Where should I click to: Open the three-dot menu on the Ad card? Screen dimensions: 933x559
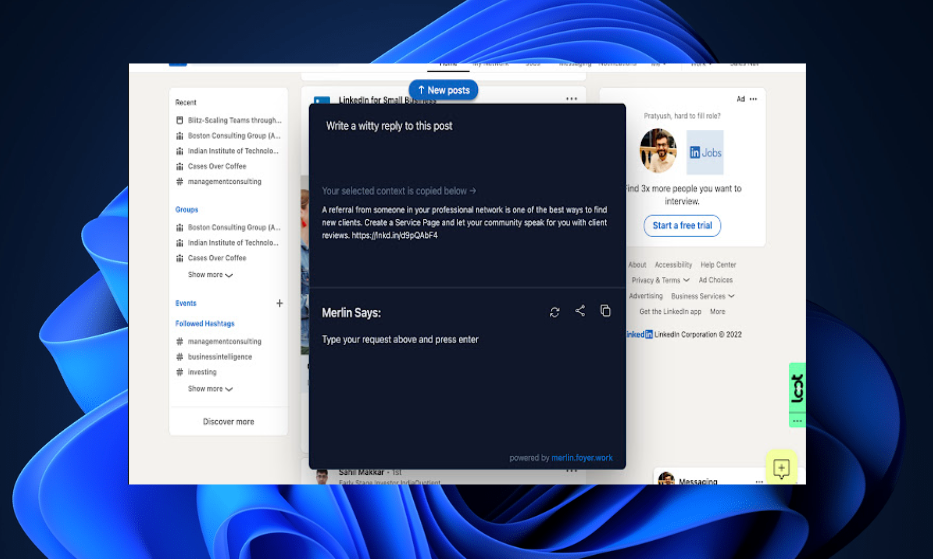(x=753, y=99)
